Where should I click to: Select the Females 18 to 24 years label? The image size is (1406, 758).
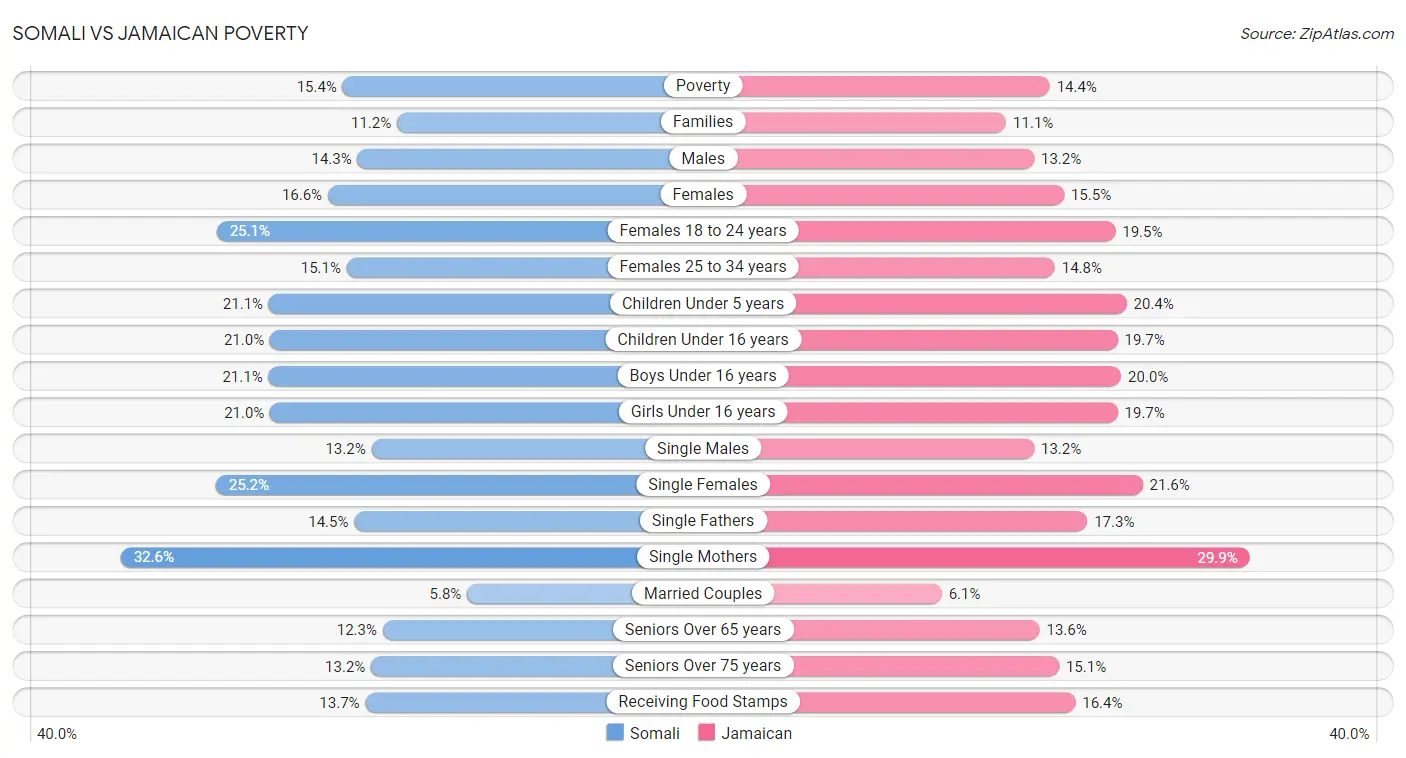[x=703, y=231]
